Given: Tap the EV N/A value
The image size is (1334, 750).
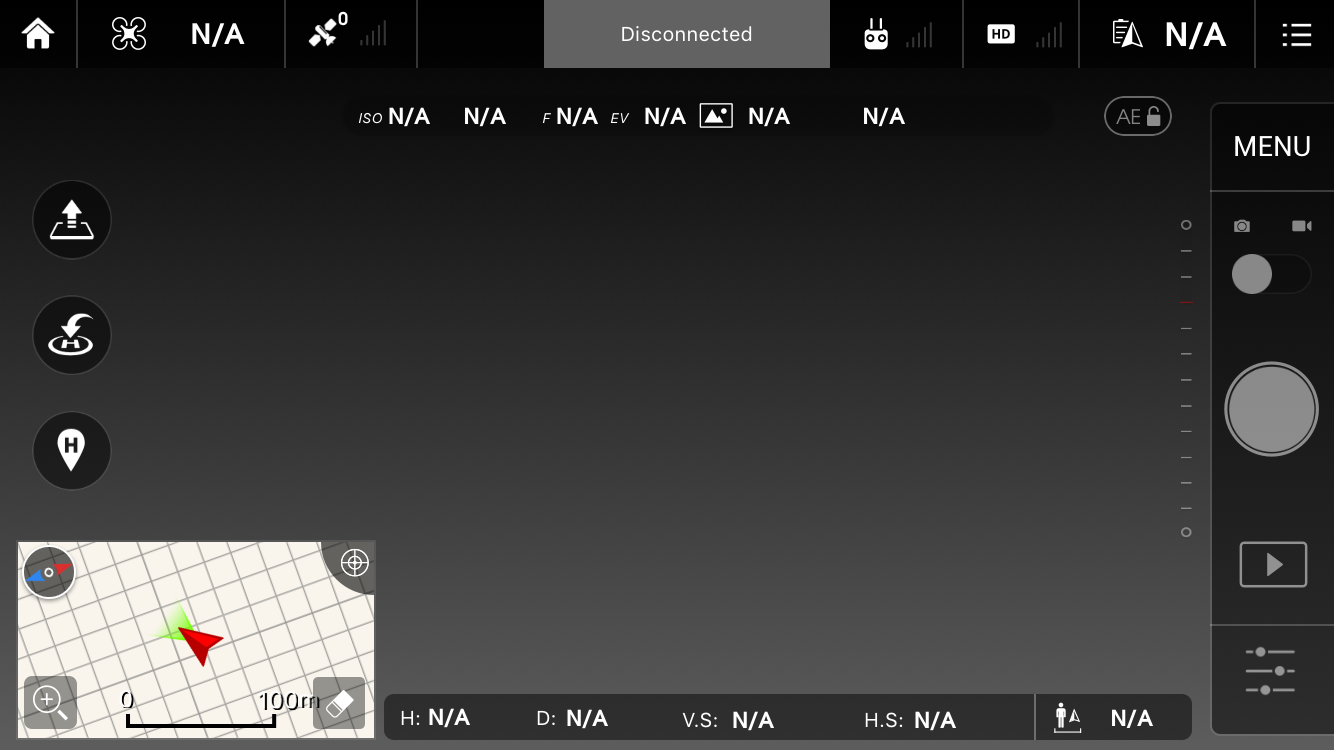Looking at the screenshot, I should point(665,117).
